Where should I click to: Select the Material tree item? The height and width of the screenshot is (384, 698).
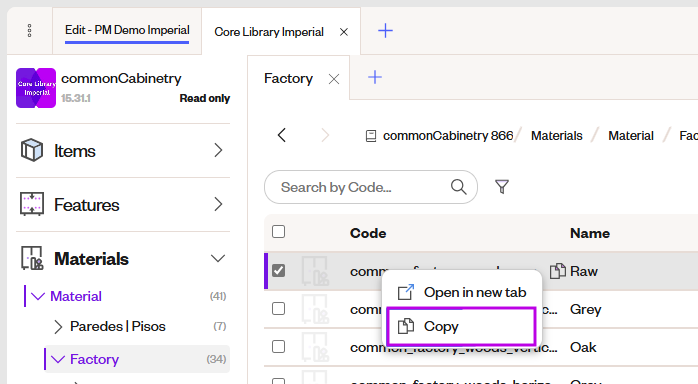tap(76, 296)
